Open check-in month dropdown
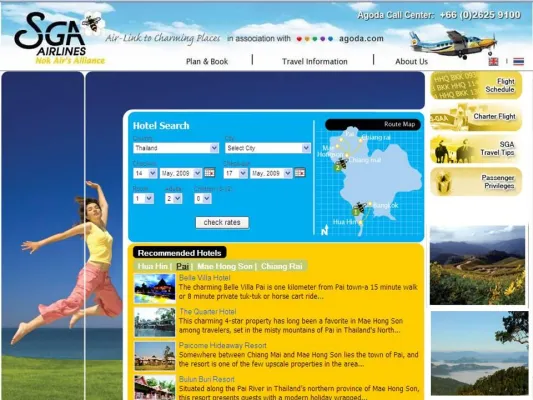The image size is (533, 400). [x=181, y=173]
